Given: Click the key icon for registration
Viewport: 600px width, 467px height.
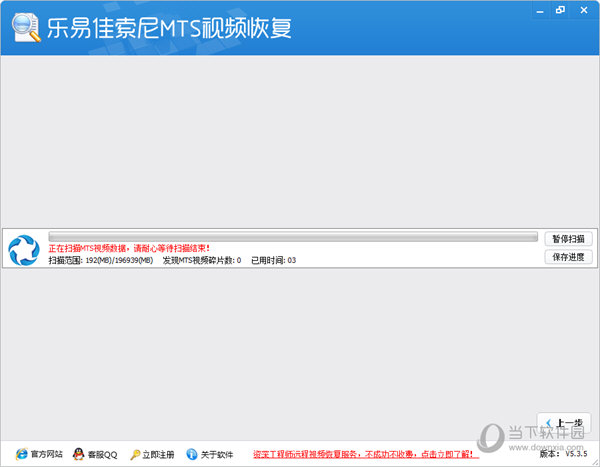Looking at the screenshot, I should click(x=135, y=454).
